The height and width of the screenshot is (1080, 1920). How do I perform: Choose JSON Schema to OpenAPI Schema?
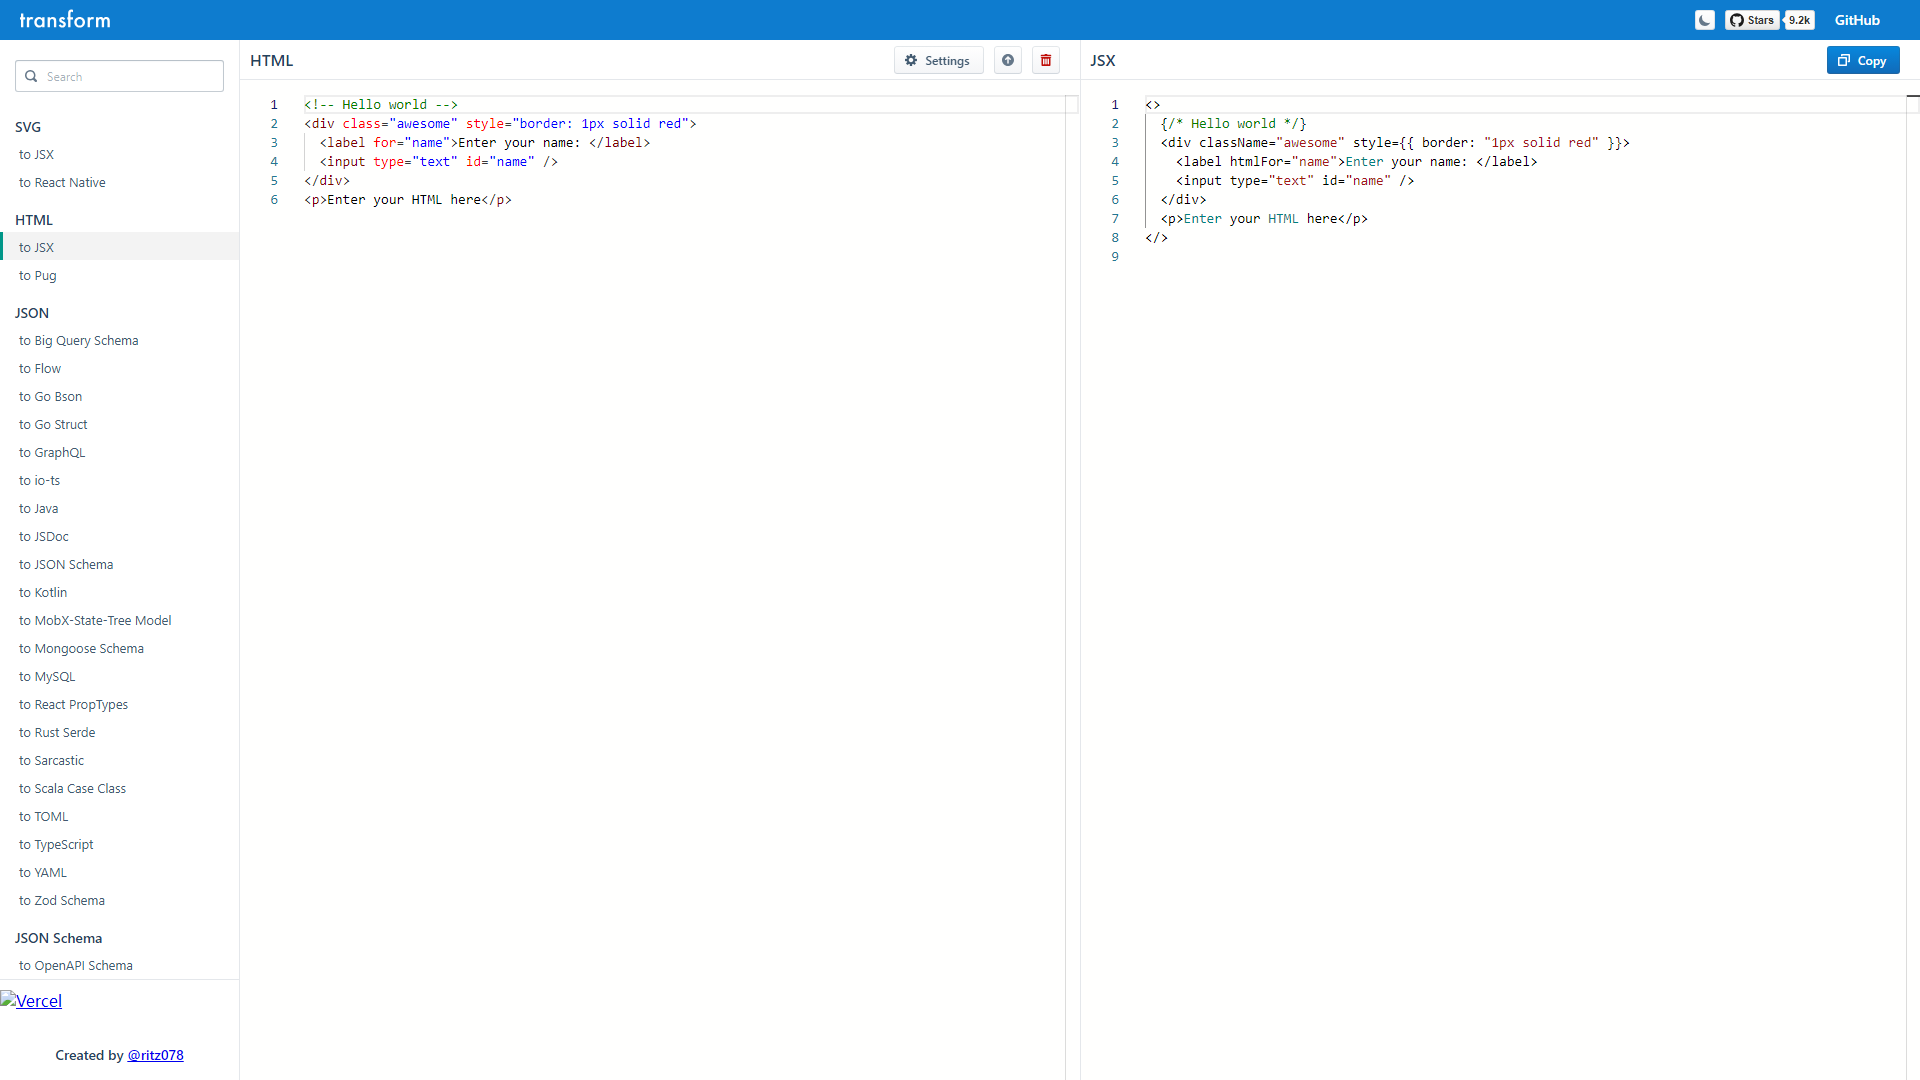(x=119, y=965)
